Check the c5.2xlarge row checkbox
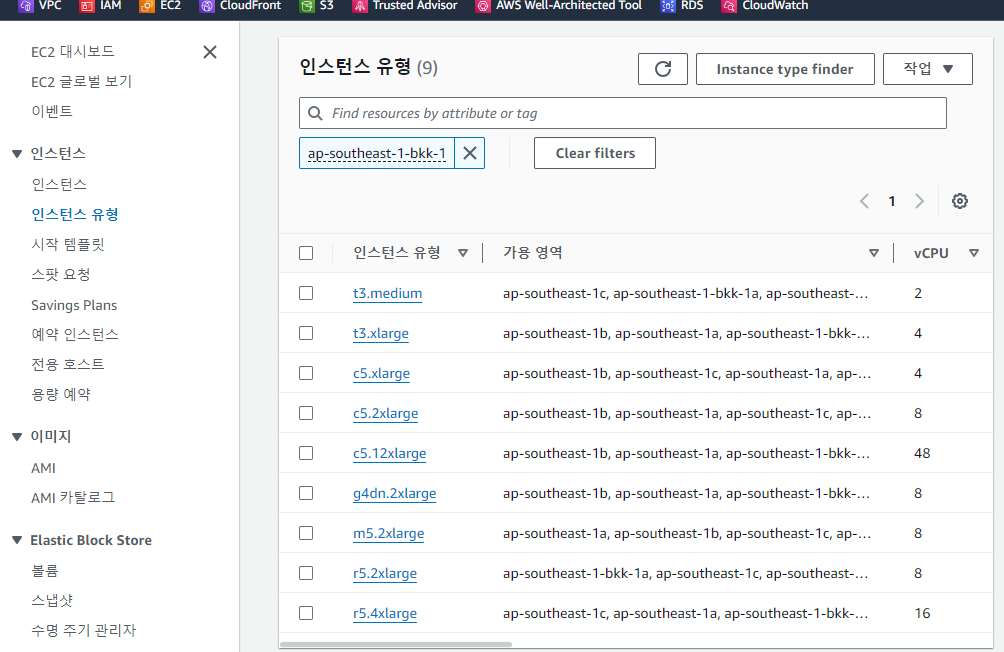Image resolution: width=1004 pixels, height=652 pixels. pos(306,413)
